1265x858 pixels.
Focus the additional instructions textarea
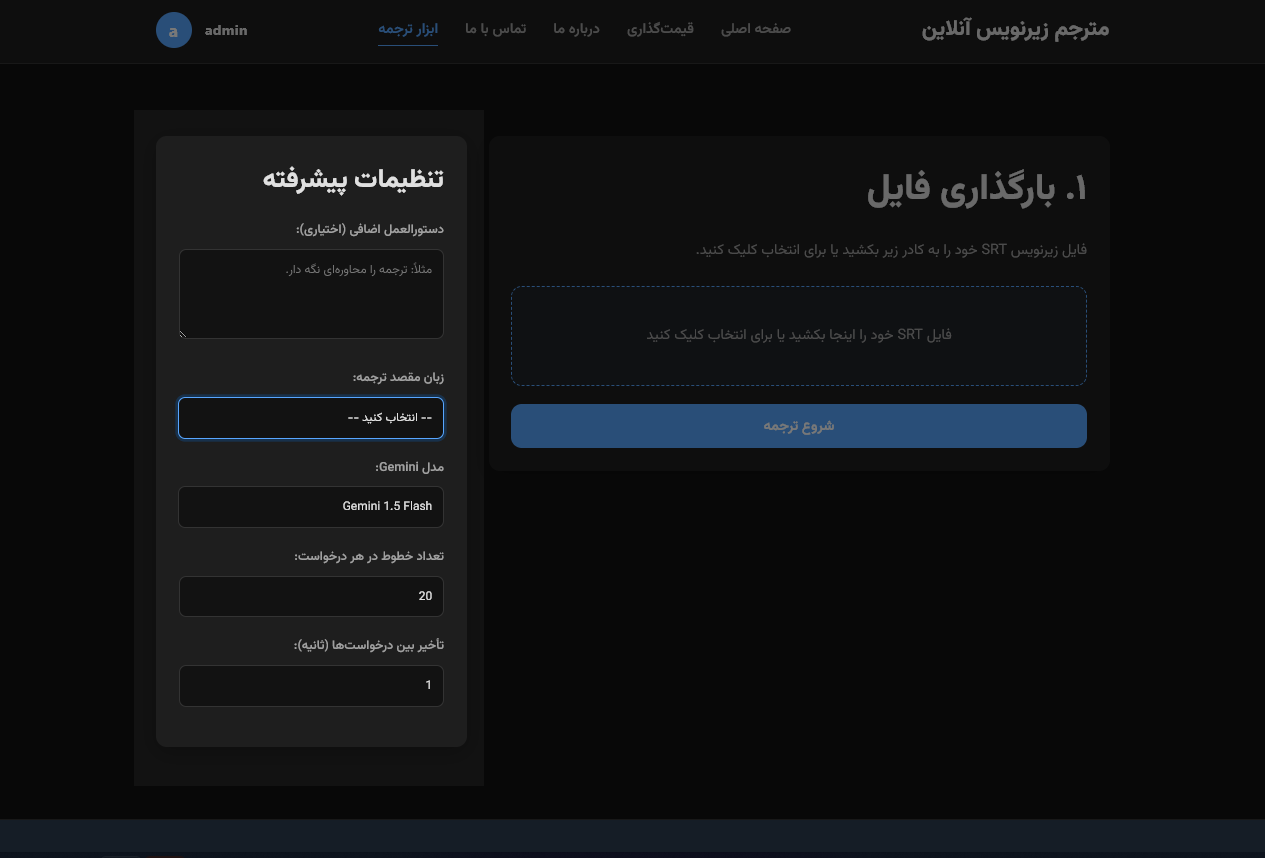point(311,294)
